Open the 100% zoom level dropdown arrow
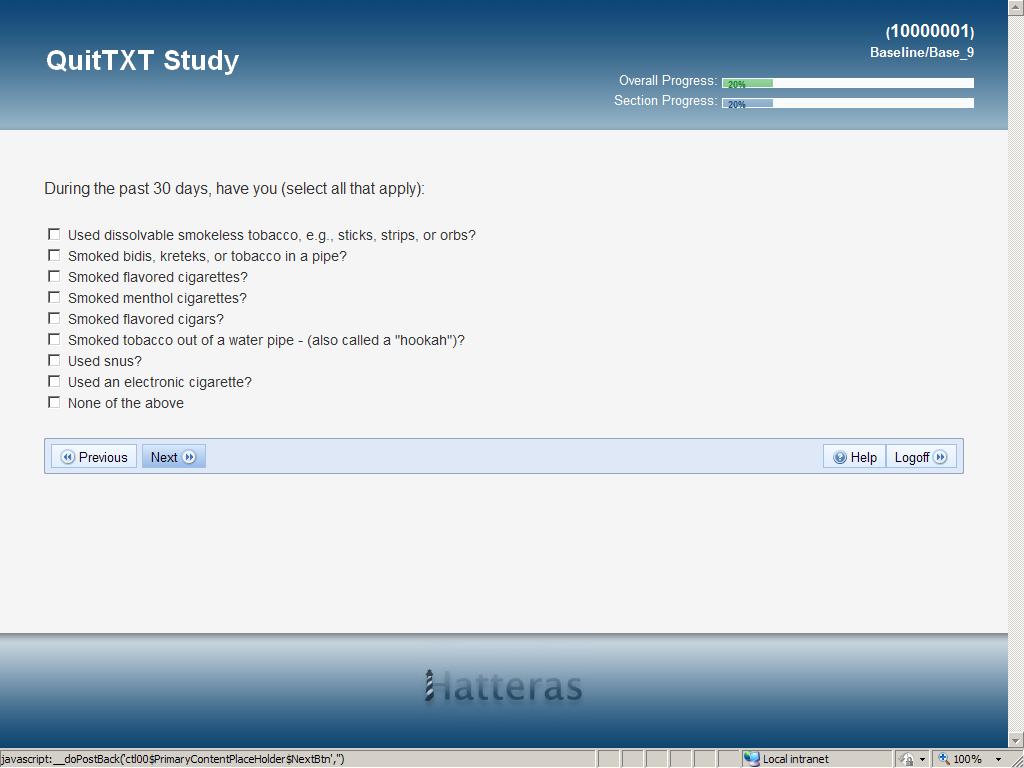Viewport: 1024px width, 768px height. point(999,760)
